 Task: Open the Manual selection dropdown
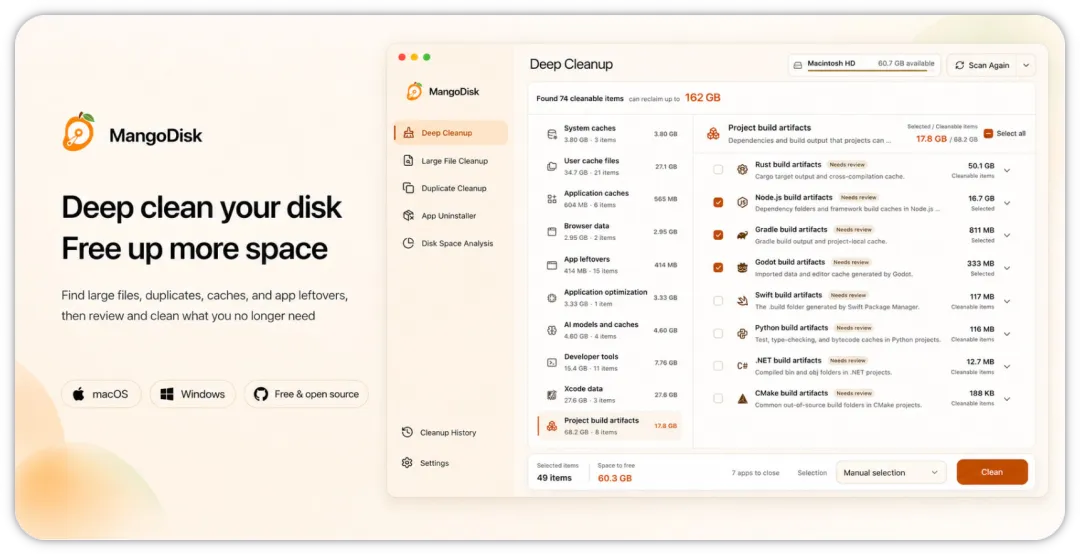[x=891, y=472]
